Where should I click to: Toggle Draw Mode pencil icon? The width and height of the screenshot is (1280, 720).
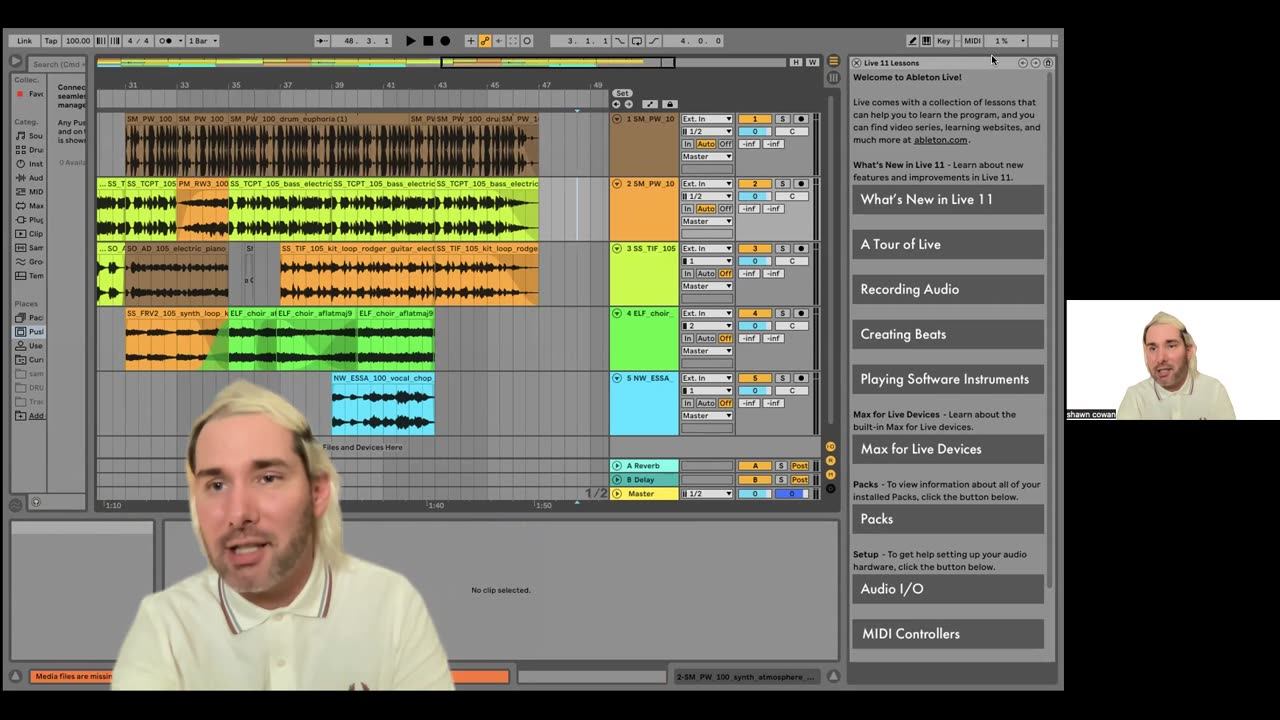coord(912,41)
